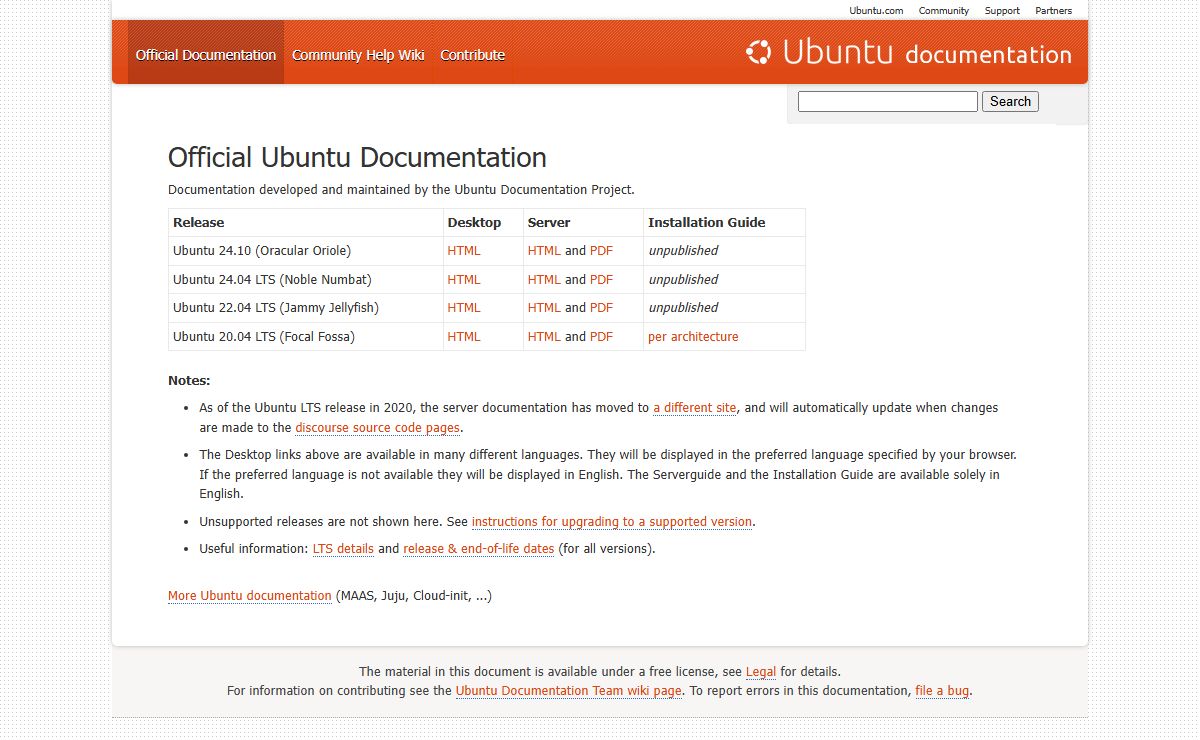The width and height of the screenshot is (1200, 740).
Task: Open More Ubuntu documentation link
Action: tap(250, 596)
